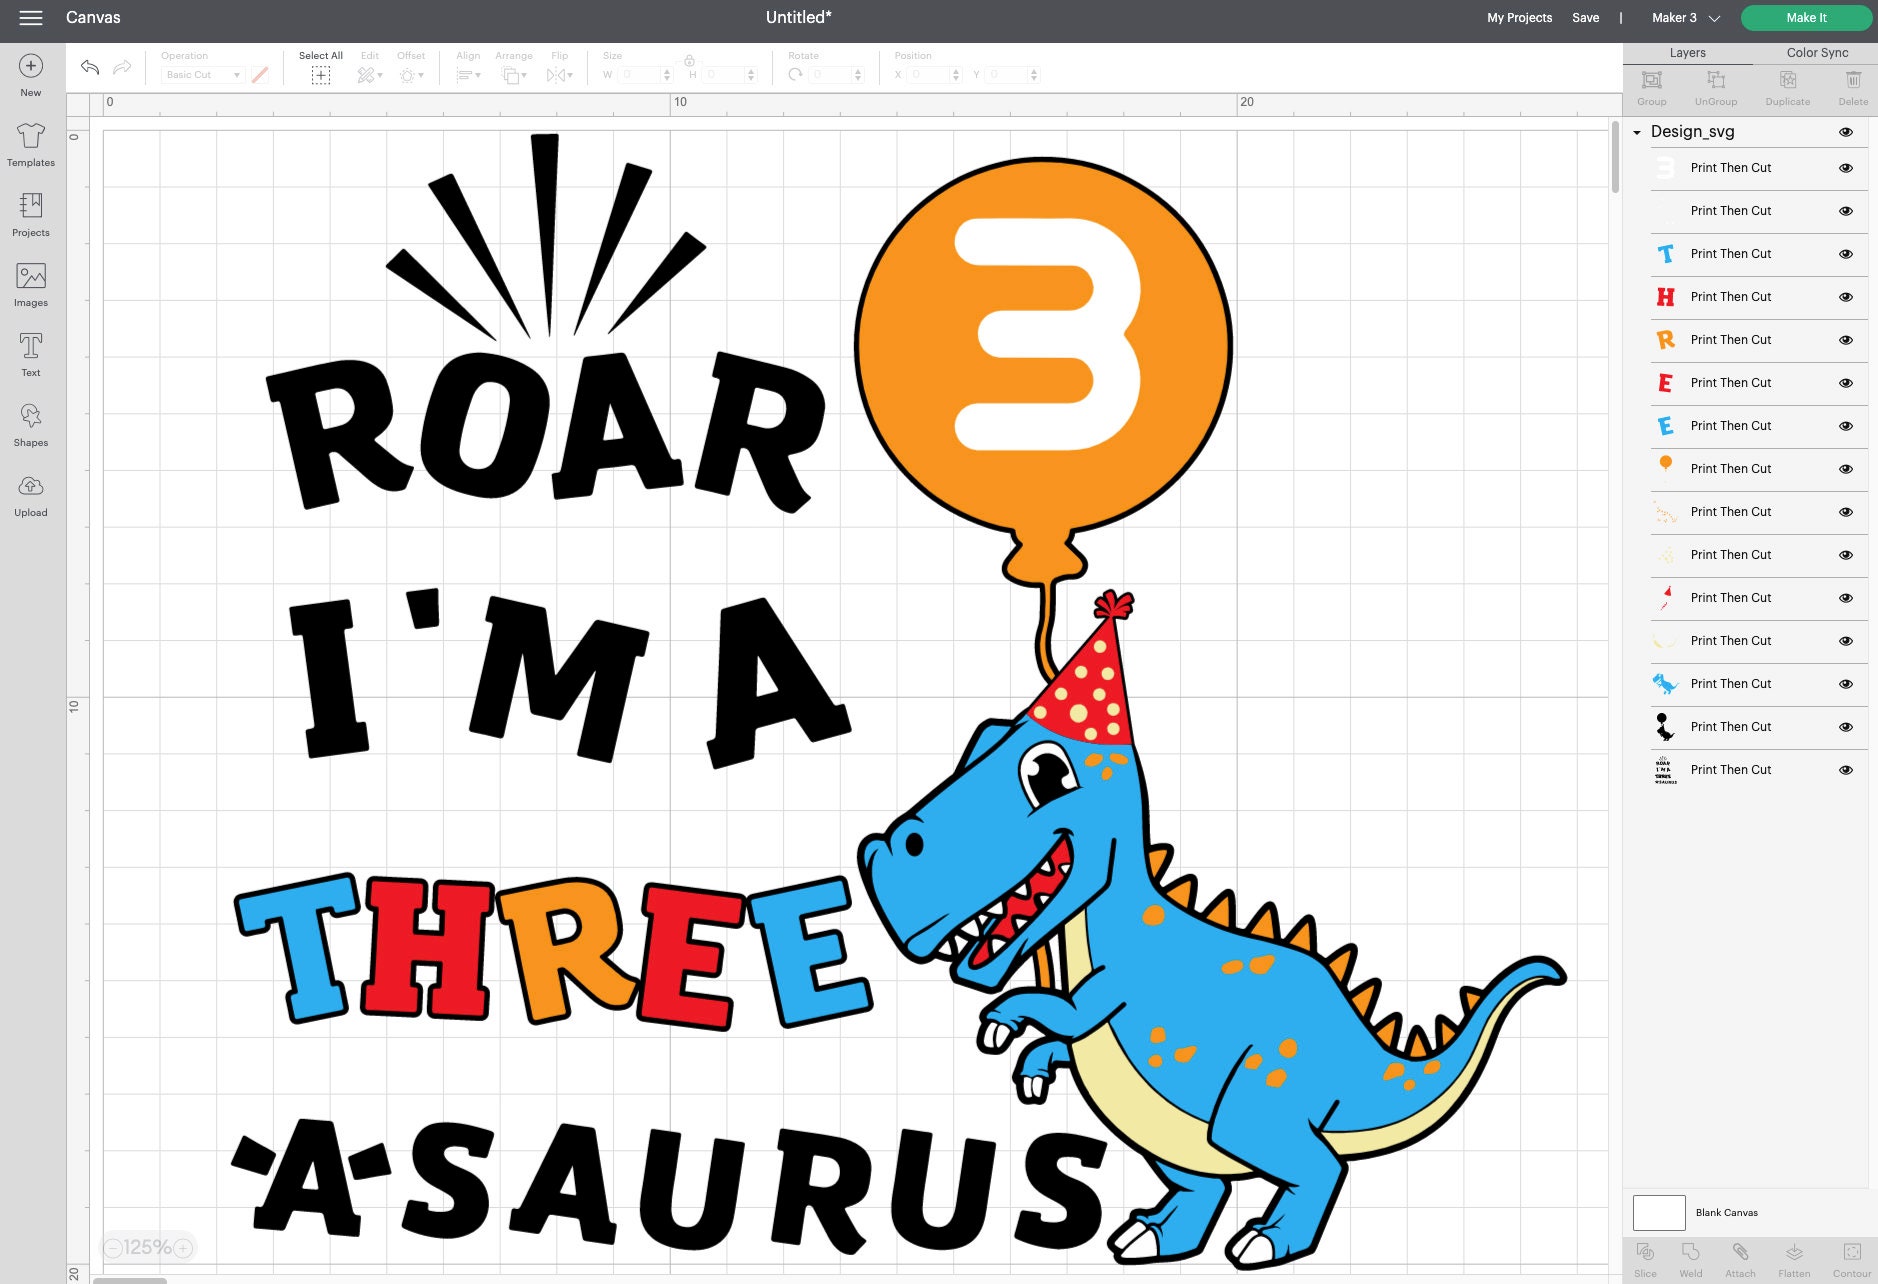
Task: Open the hamburger menu
Action: [x=31, y=17]
